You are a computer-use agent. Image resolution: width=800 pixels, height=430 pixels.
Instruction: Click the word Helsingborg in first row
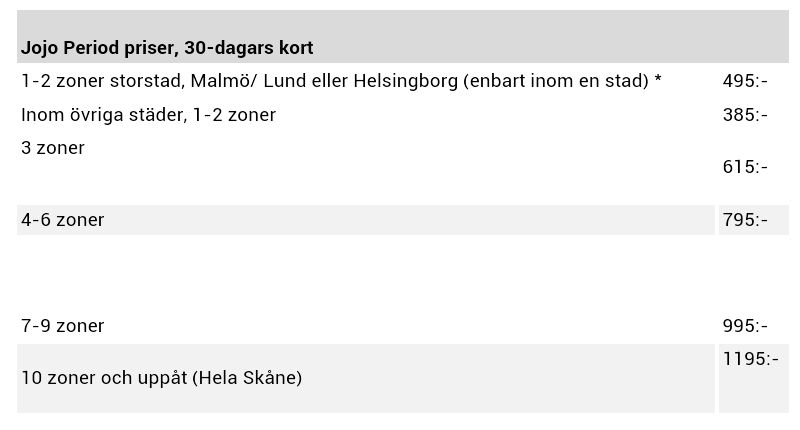[406, 81]
